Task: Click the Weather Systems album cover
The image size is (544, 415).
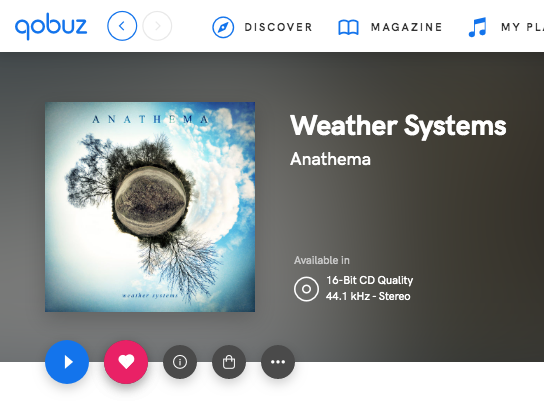Action: click(150, 207)
